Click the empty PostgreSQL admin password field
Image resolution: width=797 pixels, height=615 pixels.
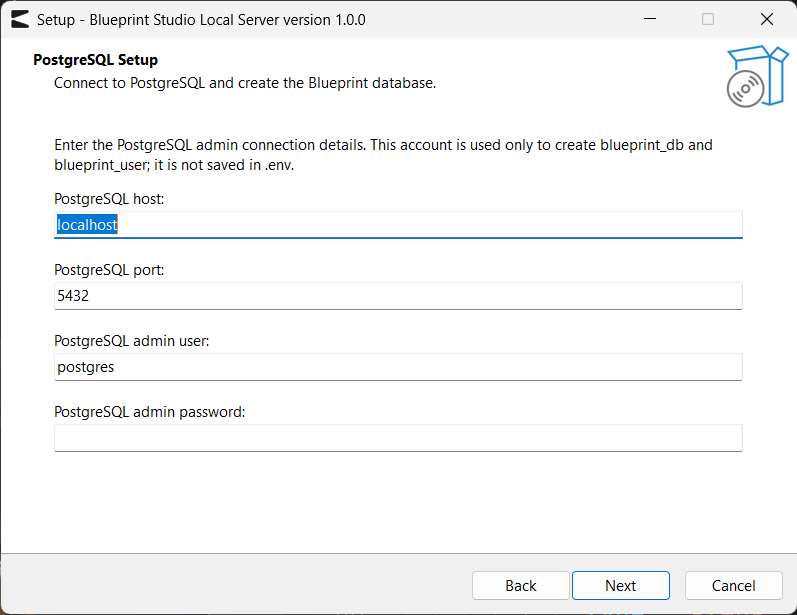click(398, 438)
